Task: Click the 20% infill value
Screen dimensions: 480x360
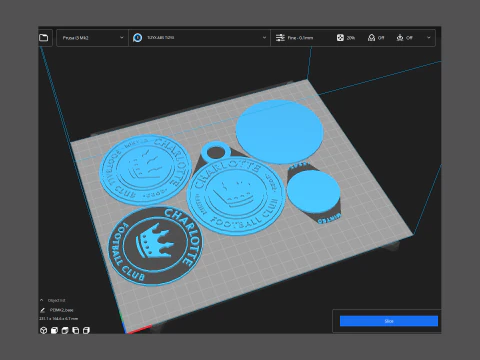Action: 350,38
